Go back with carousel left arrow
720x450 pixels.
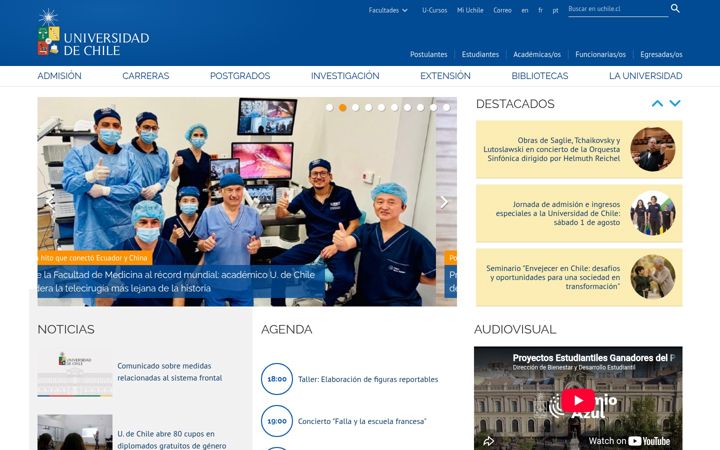coord(50,202)
